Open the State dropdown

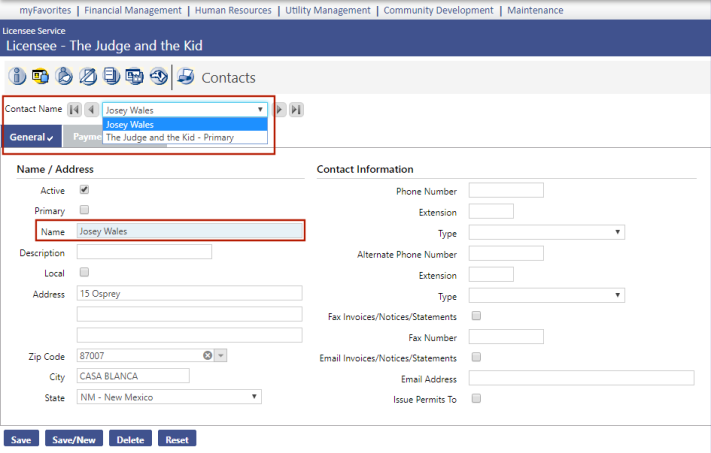pyautogui.click(x=168, y=397)
